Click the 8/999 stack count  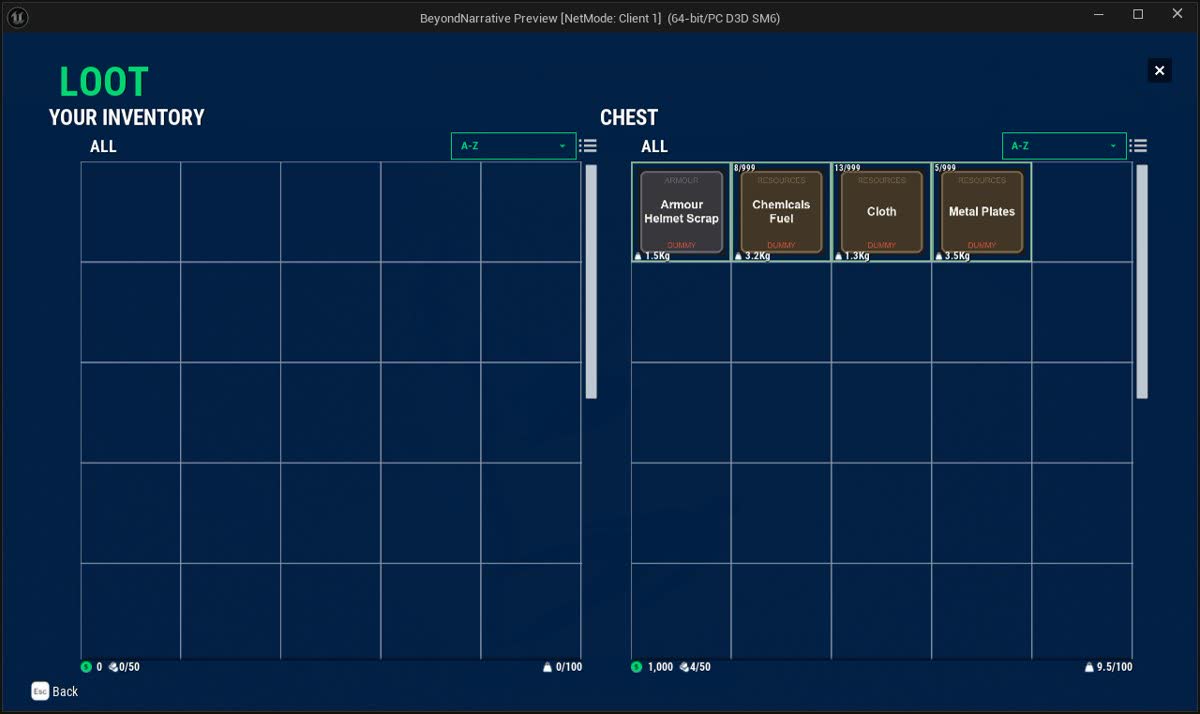click(x=744, y=168)
